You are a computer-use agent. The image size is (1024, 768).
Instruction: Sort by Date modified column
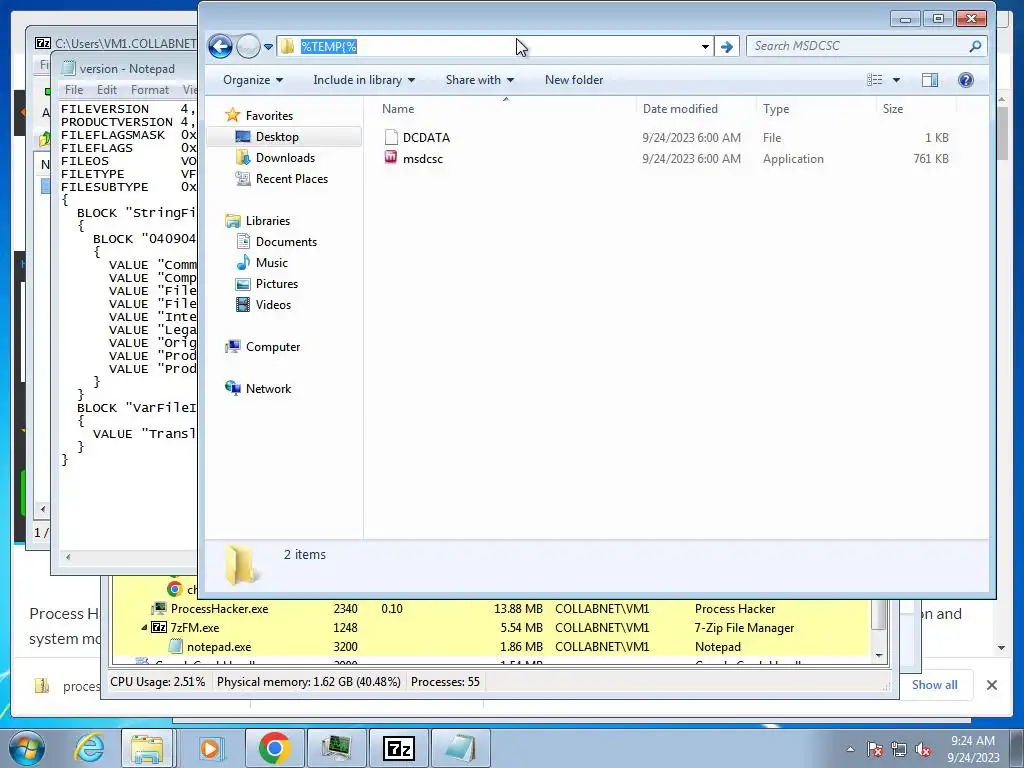696,109
